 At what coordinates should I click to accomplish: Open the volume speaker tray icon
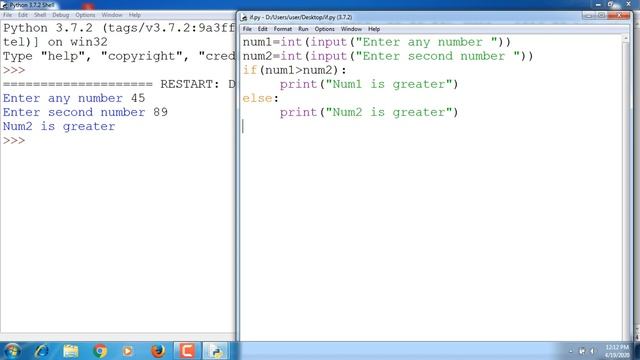(592, 351)
